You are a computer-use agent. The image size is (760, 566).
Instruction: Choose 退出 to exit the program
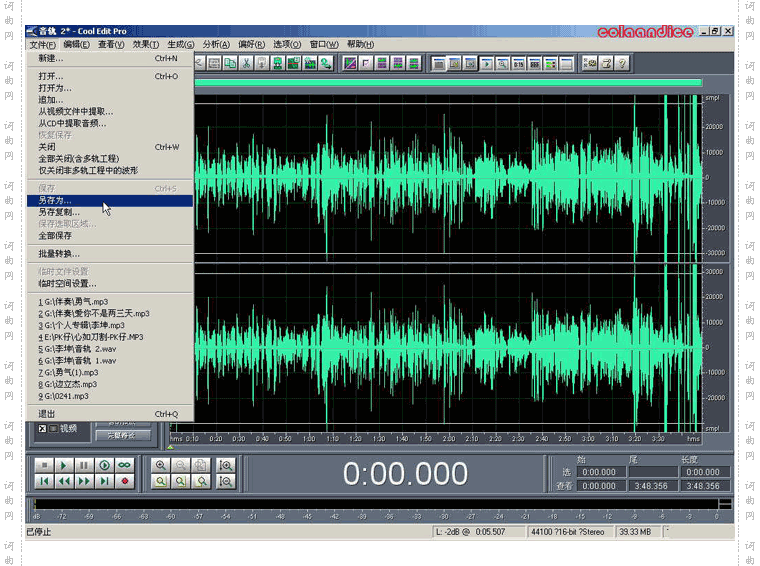tap(110, 414)
